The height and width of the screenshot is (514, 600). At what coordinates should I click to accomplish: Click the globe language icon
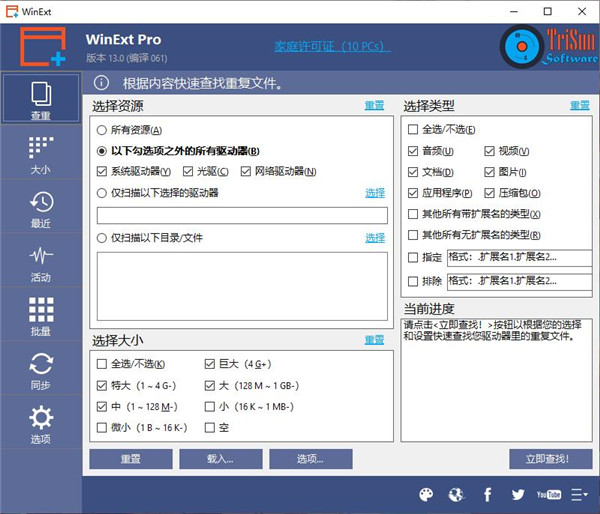pos(457,494)
